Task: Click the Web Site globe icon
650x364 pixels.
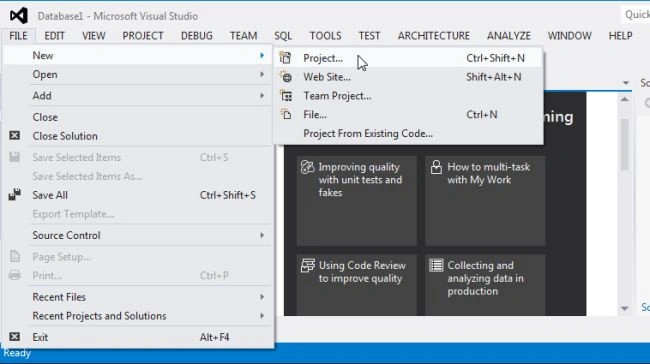Action: [286, 77]
